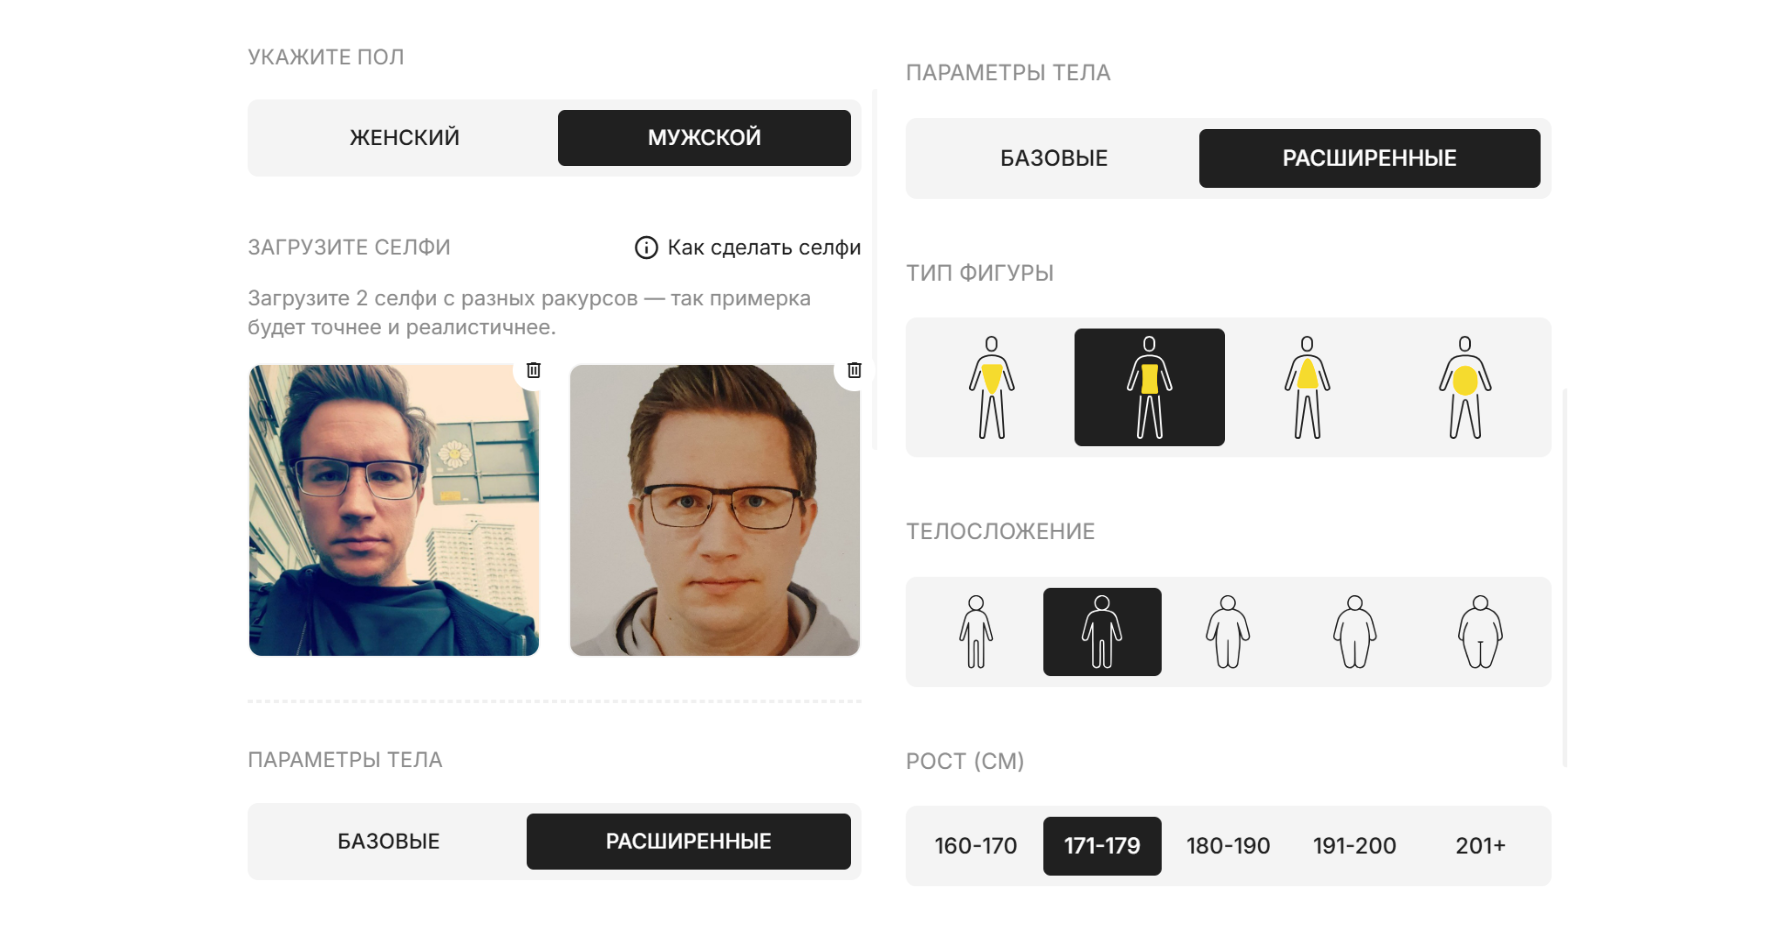Open the selfie photo with city background
The image size is (1785, 943).
click(394, 510)
